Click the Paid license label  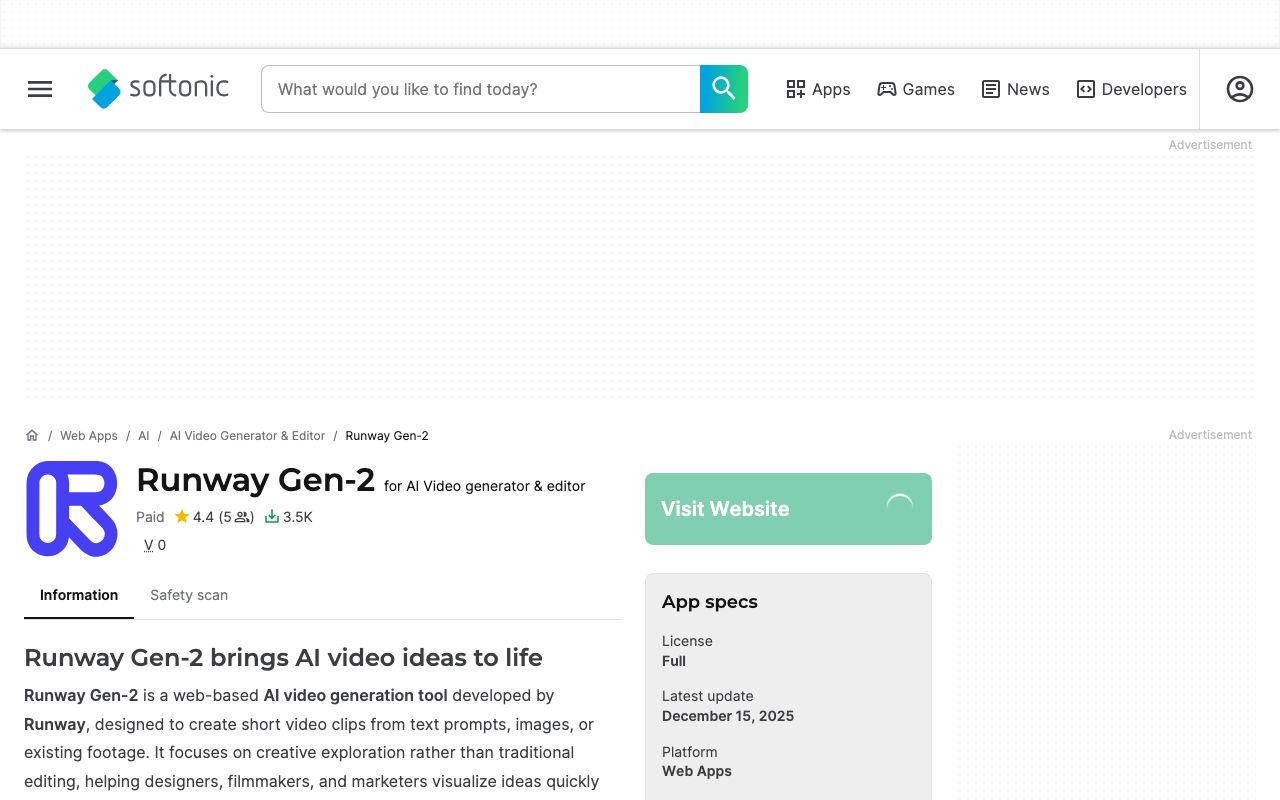click(150, 517)
